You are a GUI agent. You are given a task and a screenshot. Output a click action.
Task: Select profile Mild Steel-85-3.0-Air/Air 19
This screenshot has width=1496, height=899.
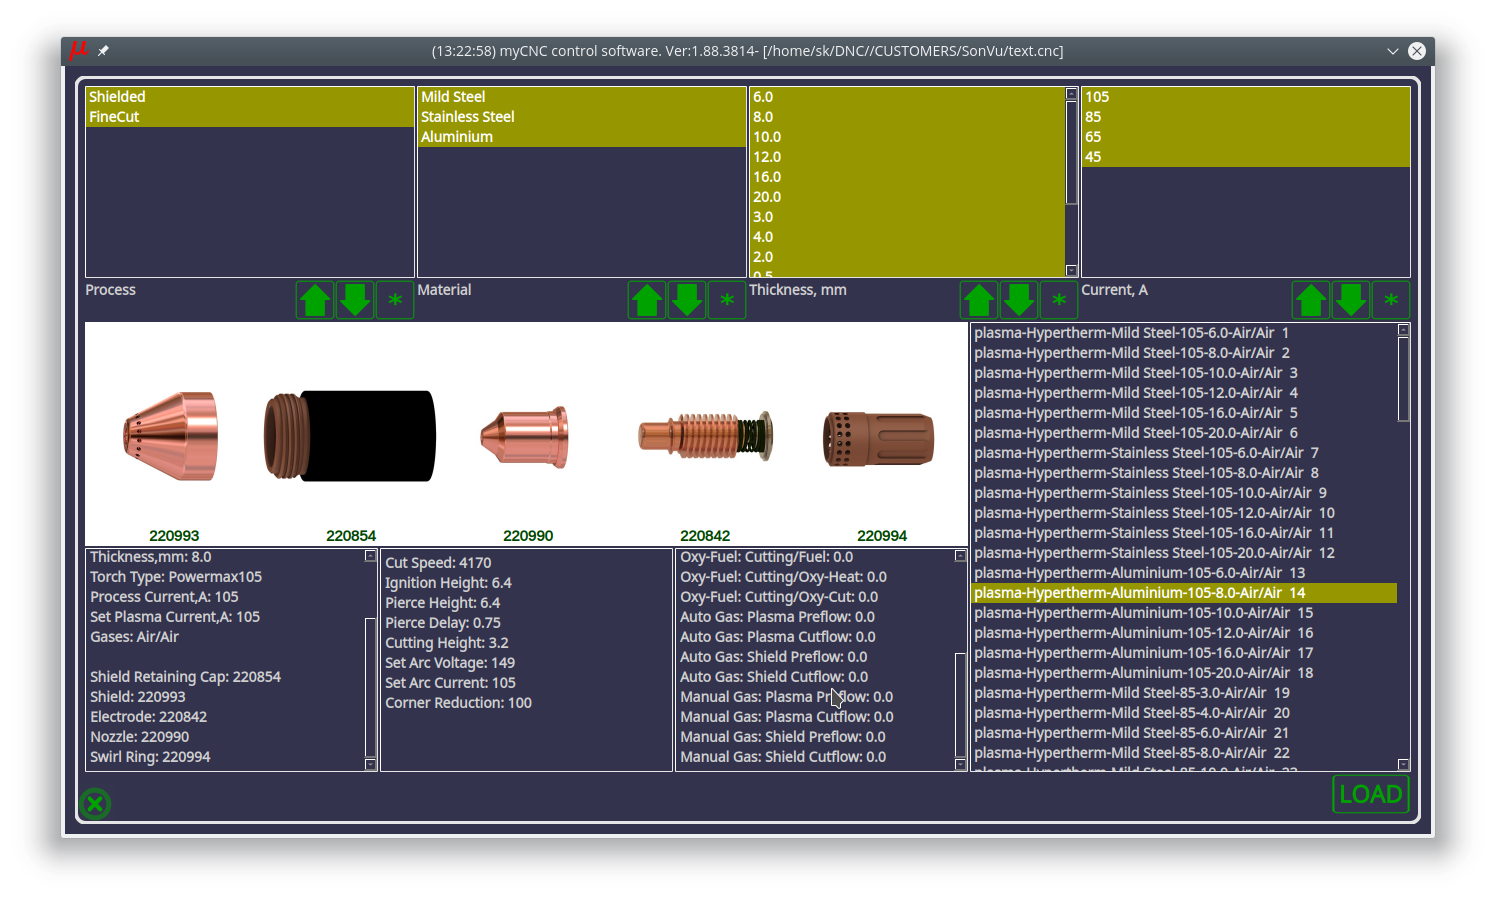coord(1185,693)
